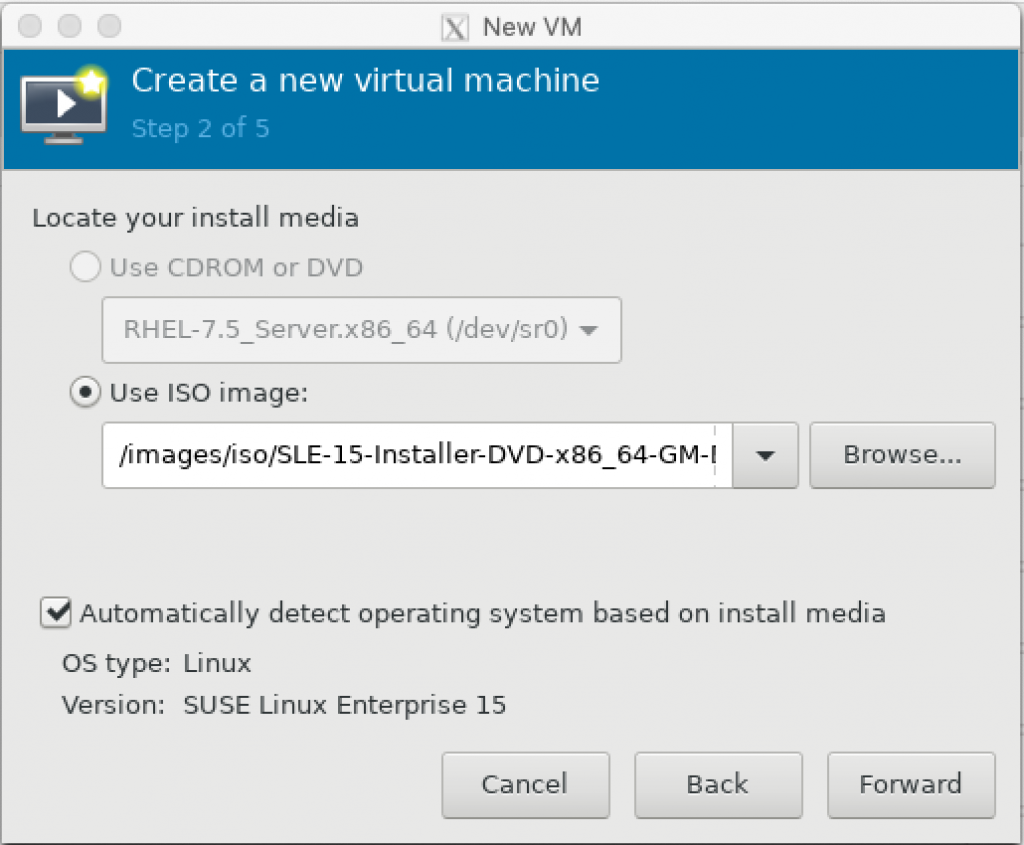Click the Step 2 of 5 label
This screenshot has height=845, width=1024.
(200, 128)
